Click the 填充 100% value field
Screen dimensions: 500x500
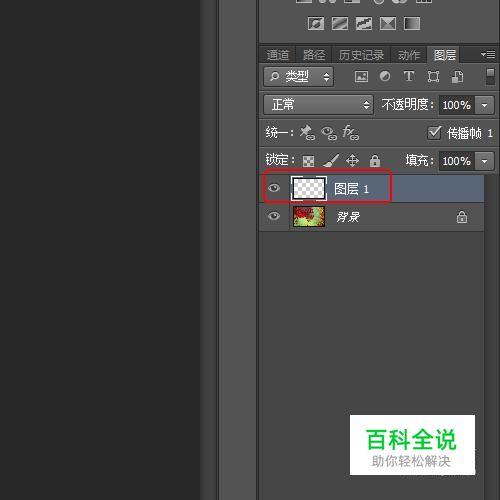click(457, 161)
